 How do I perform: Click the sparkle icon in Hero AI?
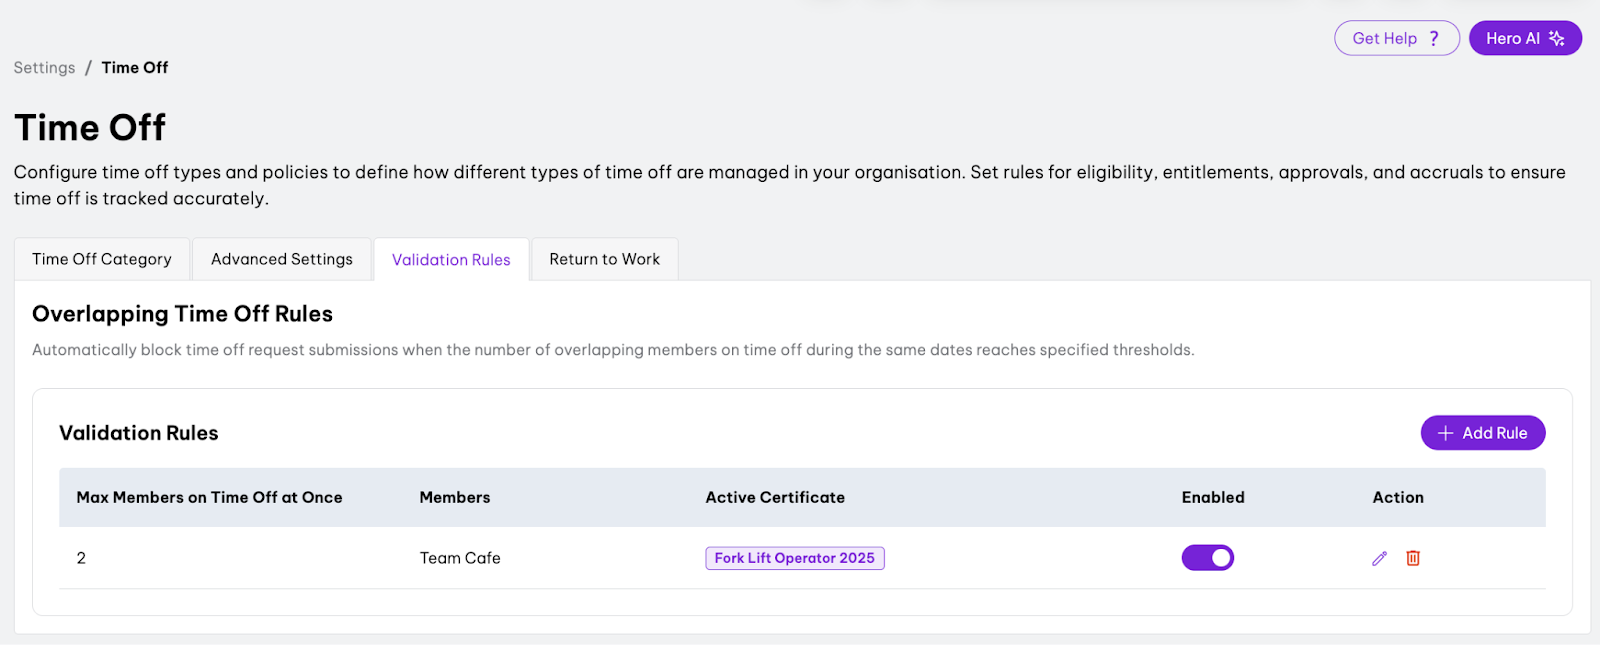pyautogui.click(x=1556, y=38)
